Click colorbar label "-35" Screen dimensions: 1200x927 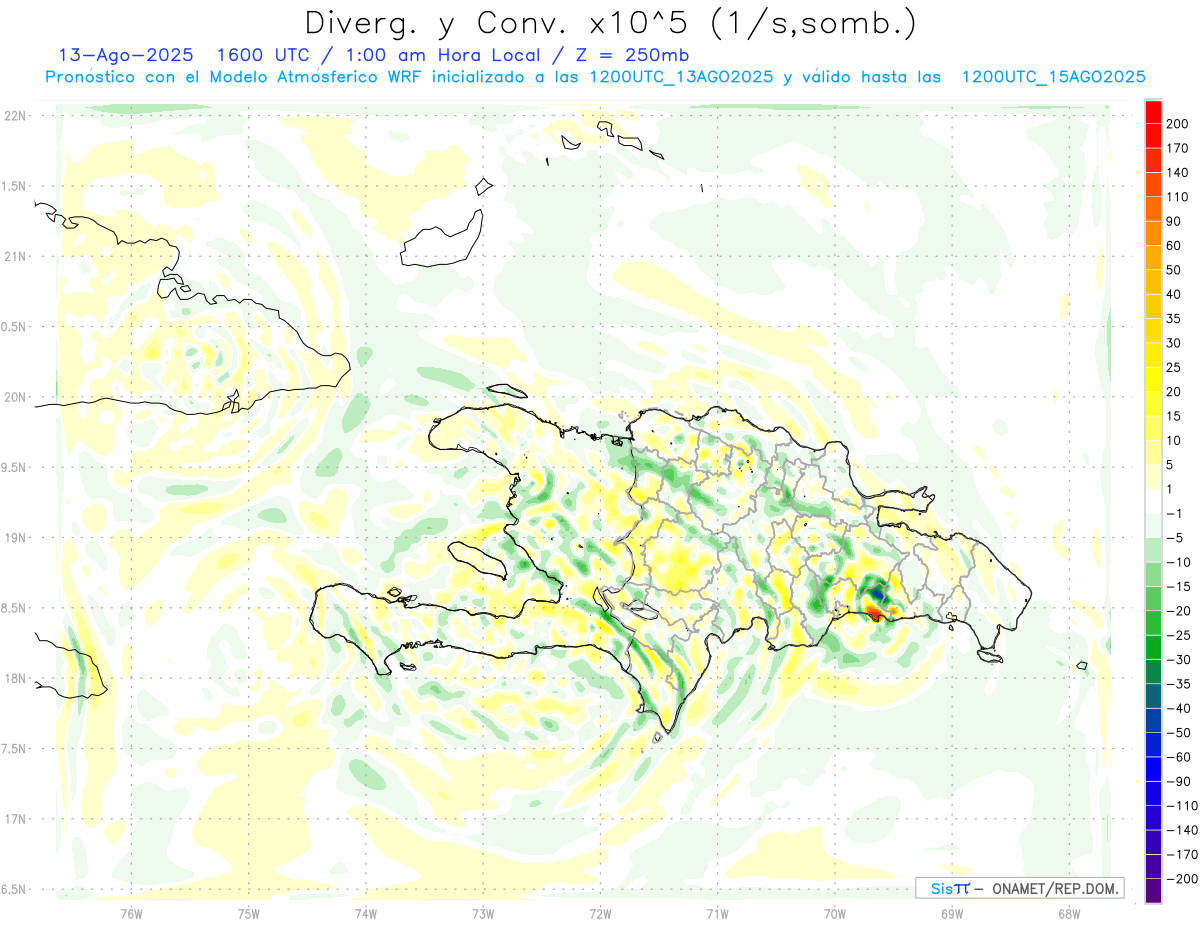pos(1180,684)
